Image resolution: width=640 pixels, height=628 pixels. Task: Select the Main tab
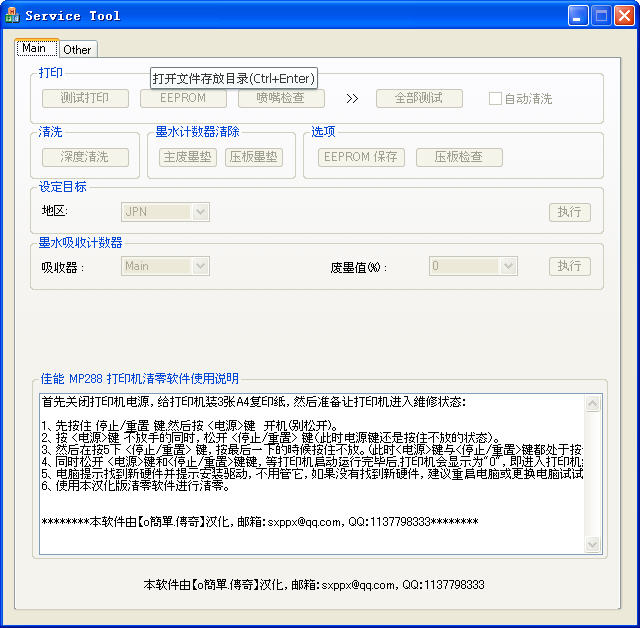pos(34,48)
